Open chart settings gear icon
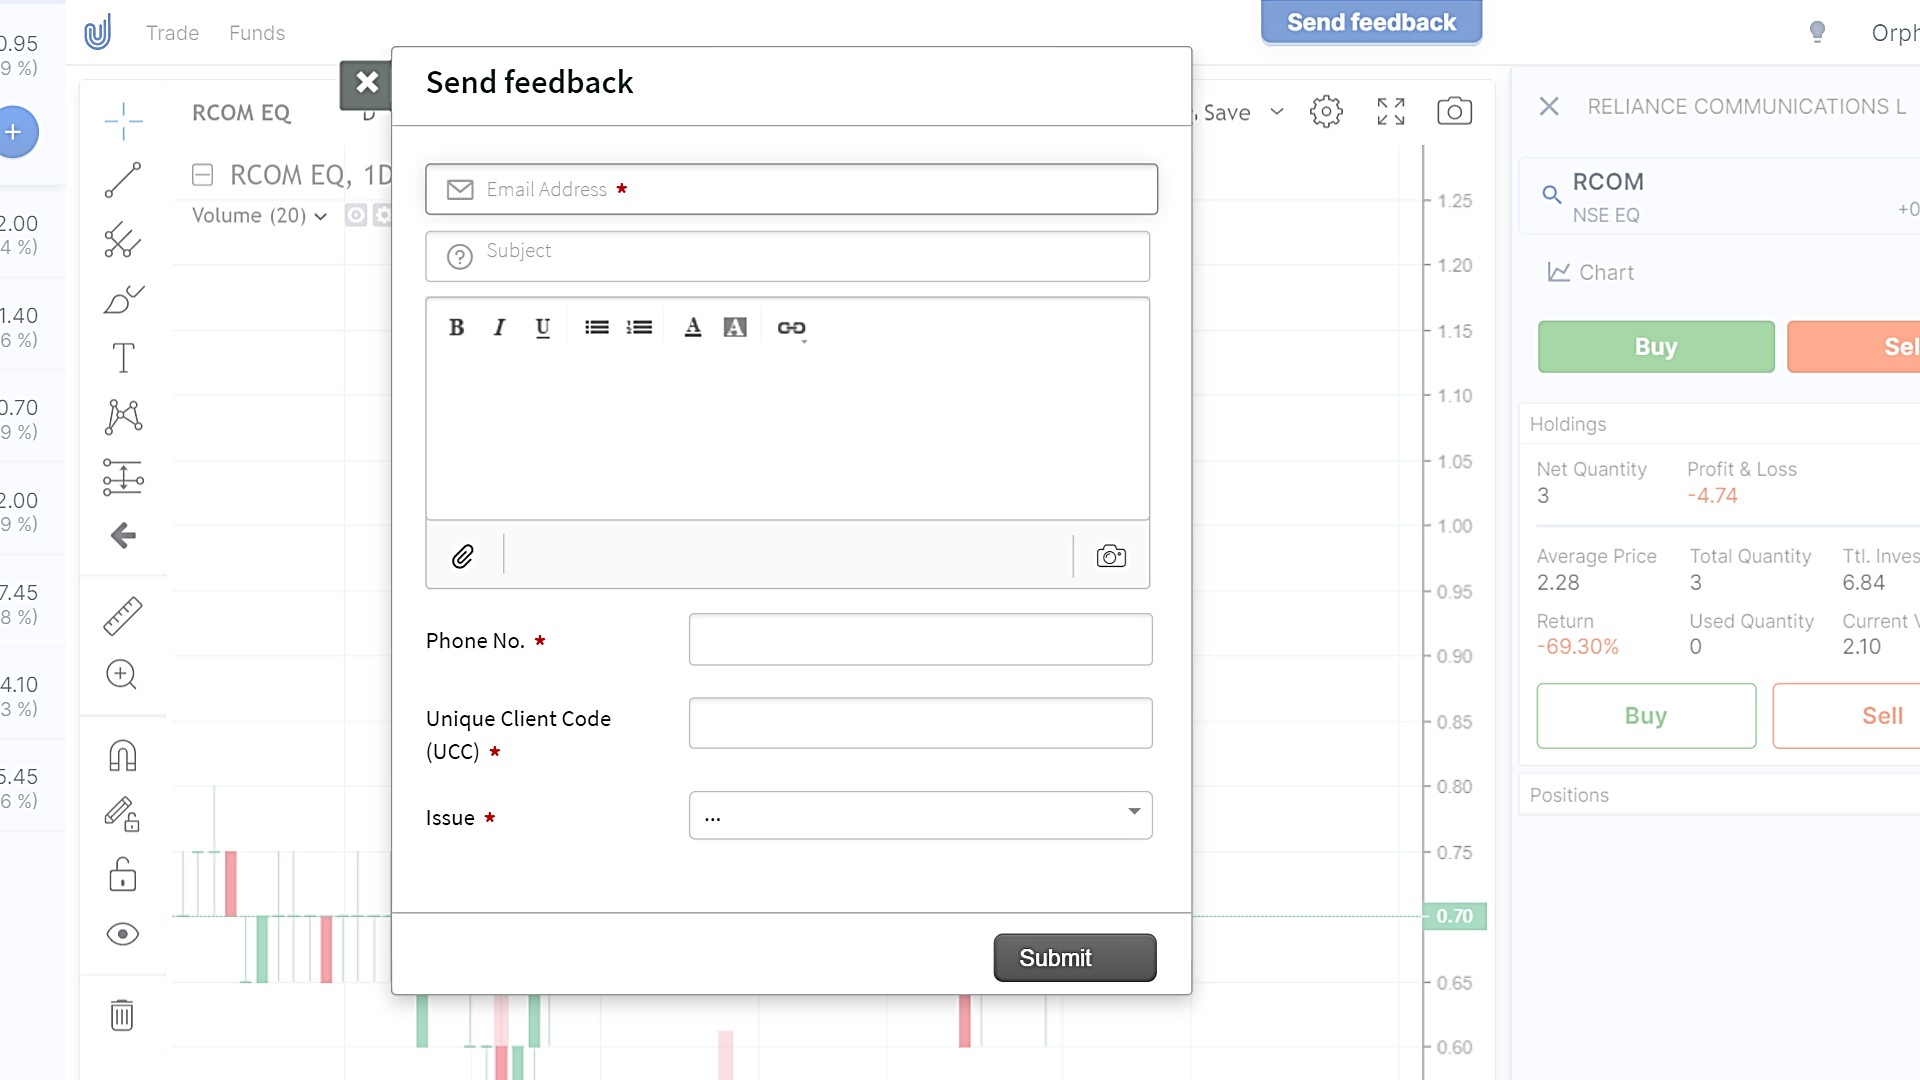This screenshot has height=1080, width=1920. point(1326,112)
